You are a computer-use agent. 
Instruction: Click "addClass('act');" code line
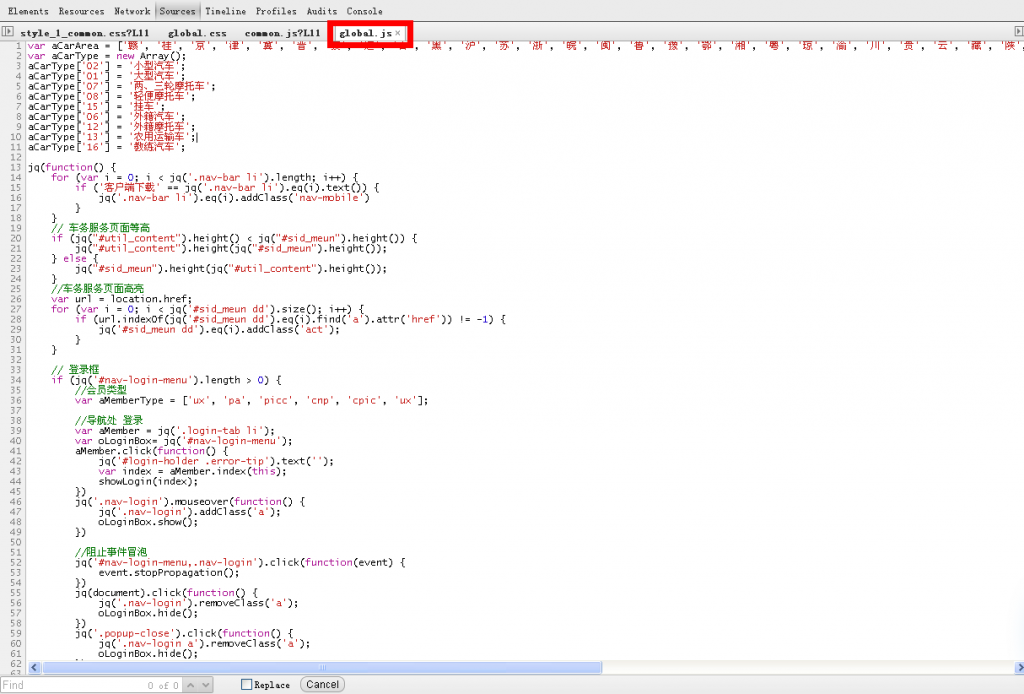(x=219, y=330)
